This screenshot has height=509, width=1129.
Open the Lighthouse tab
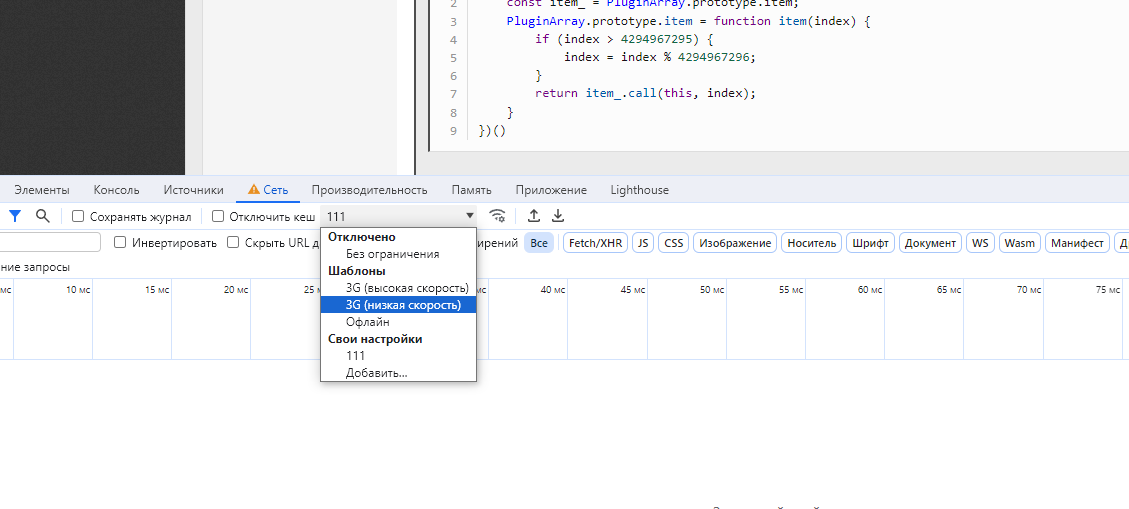point(639,190)
